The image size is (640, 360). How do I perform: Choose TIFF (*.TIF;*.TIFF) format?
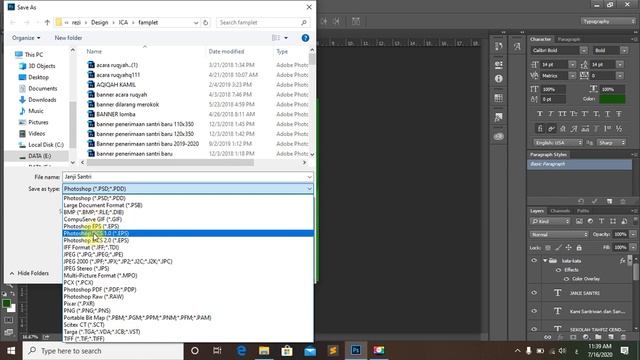pyautogui.click(x=84, y=338)
